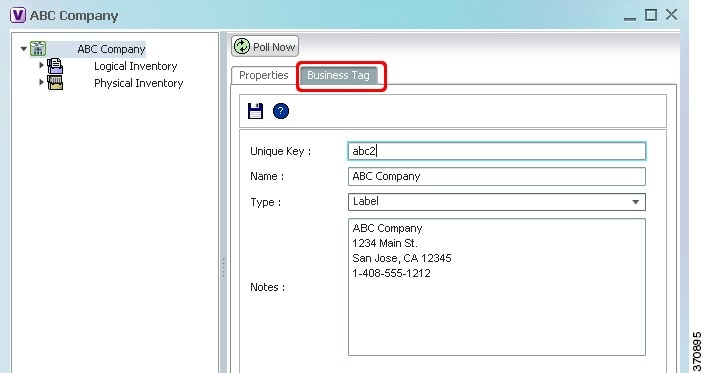The image size is (703, 373).
Task: Select Physical Inventory tree item
Action: tap(139, 83)
